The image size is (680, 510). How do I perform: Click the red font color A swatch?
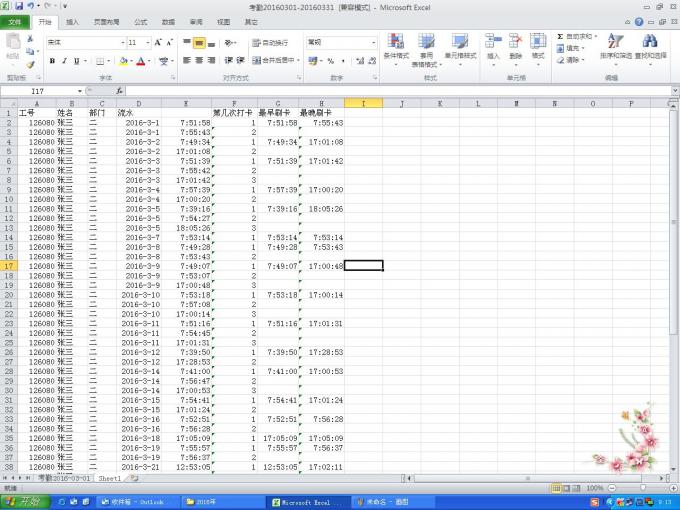pyautogui.click(x=141, y=61)
